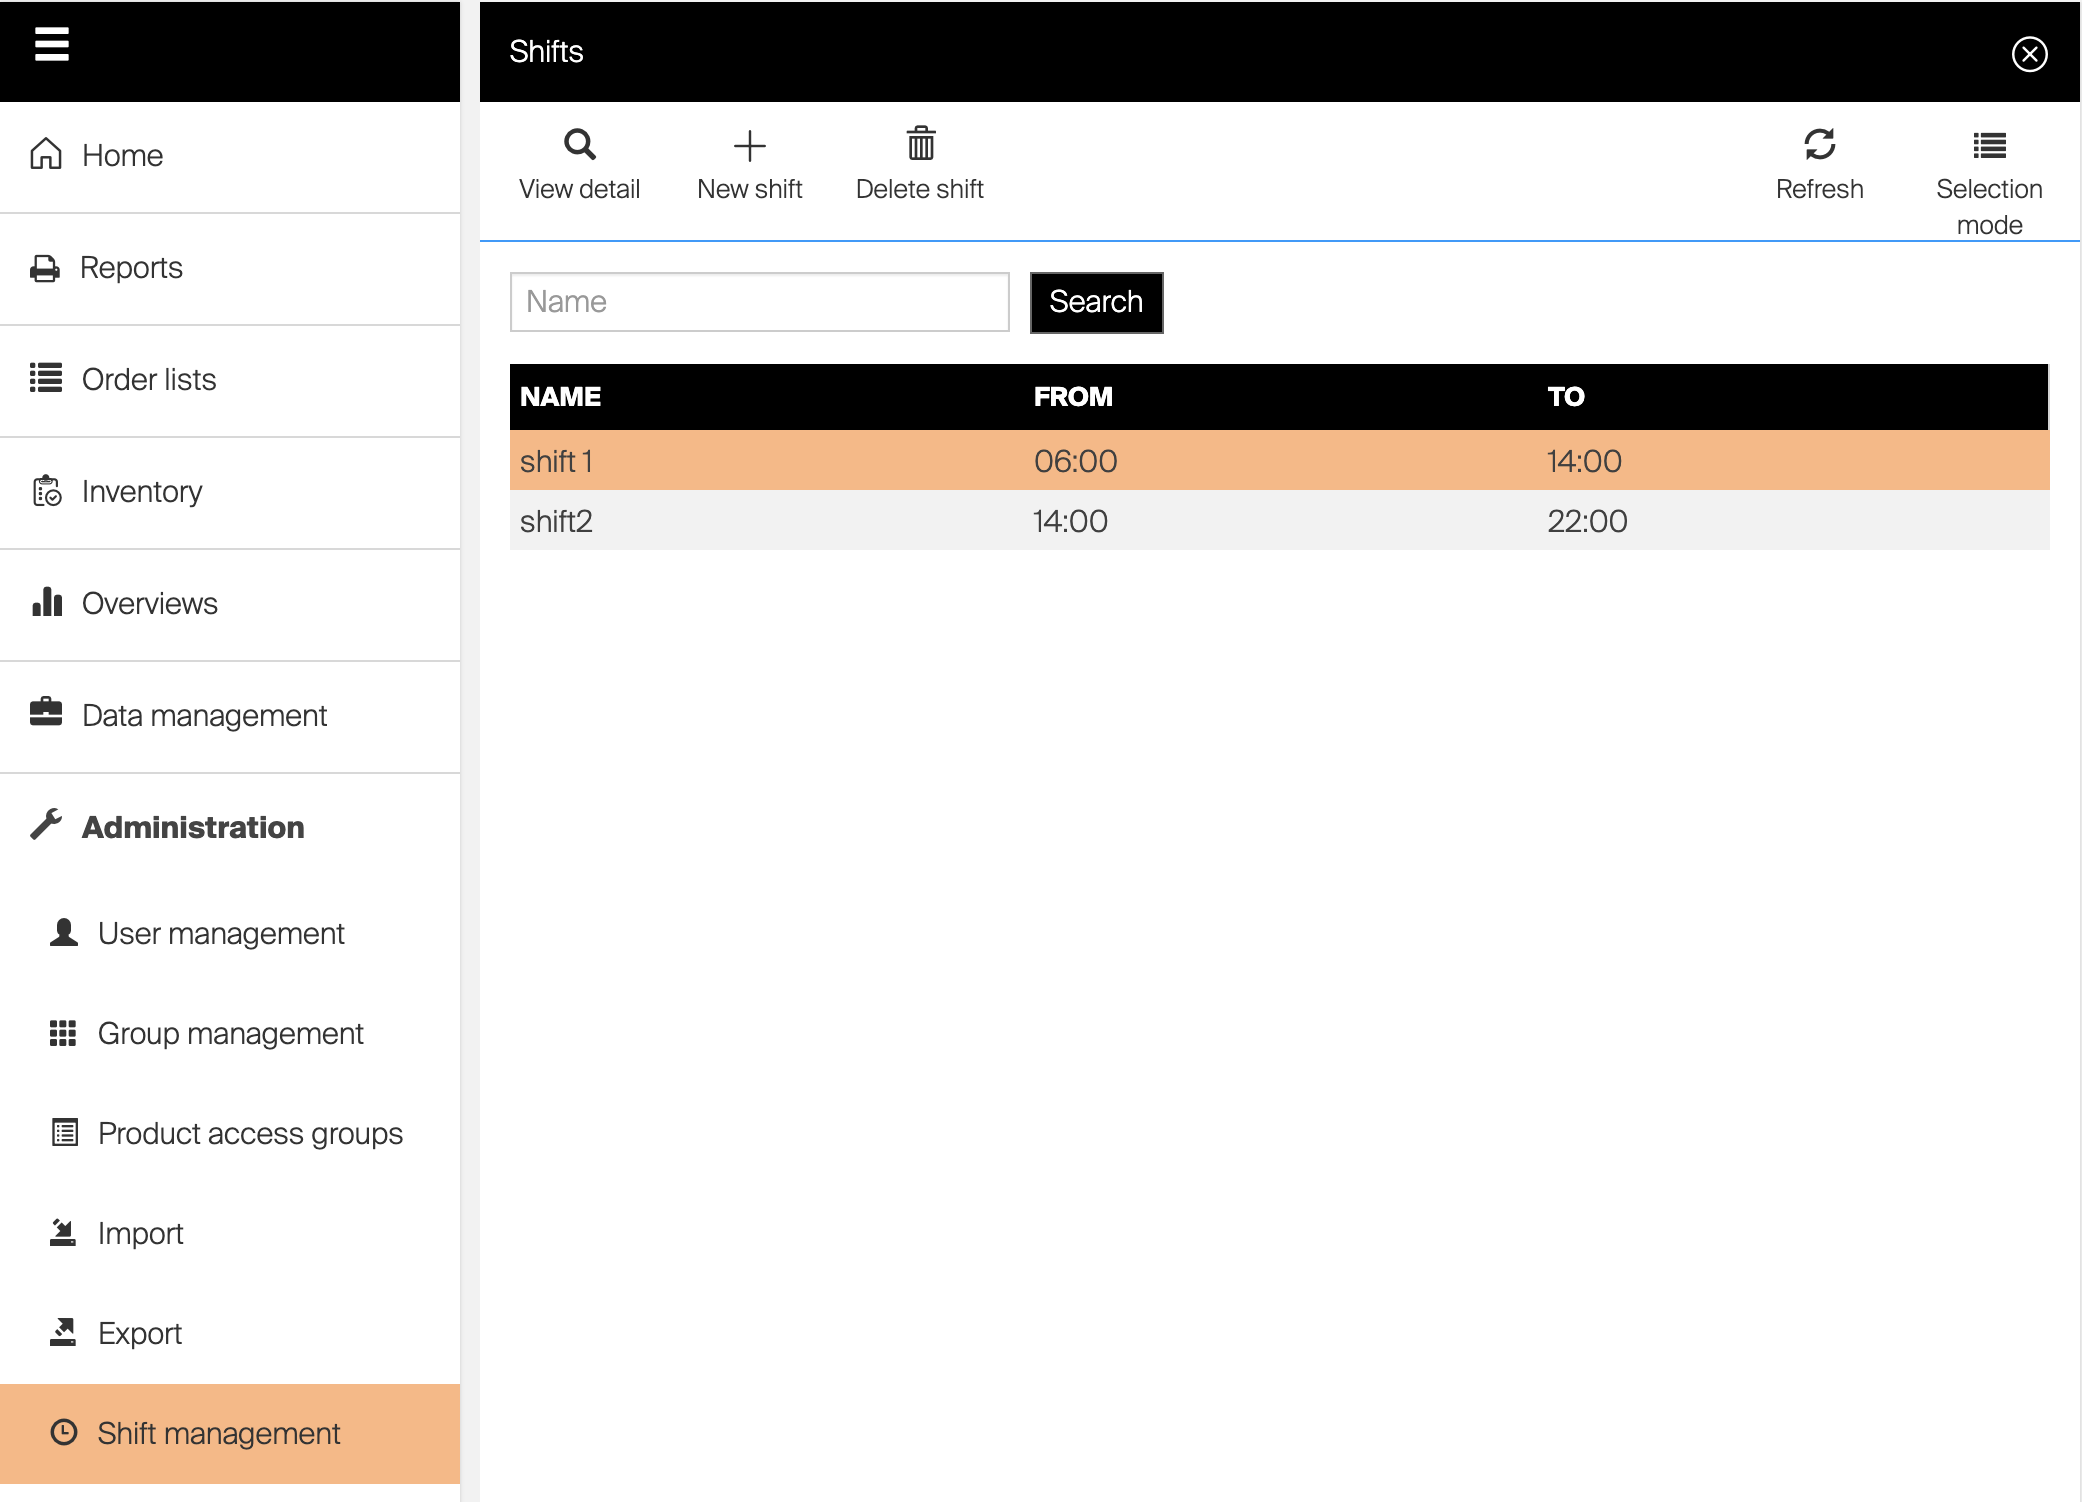2082x1502 pixels.
Task: Open User management page
Action: pyautogui.click(x=220, y=934)
